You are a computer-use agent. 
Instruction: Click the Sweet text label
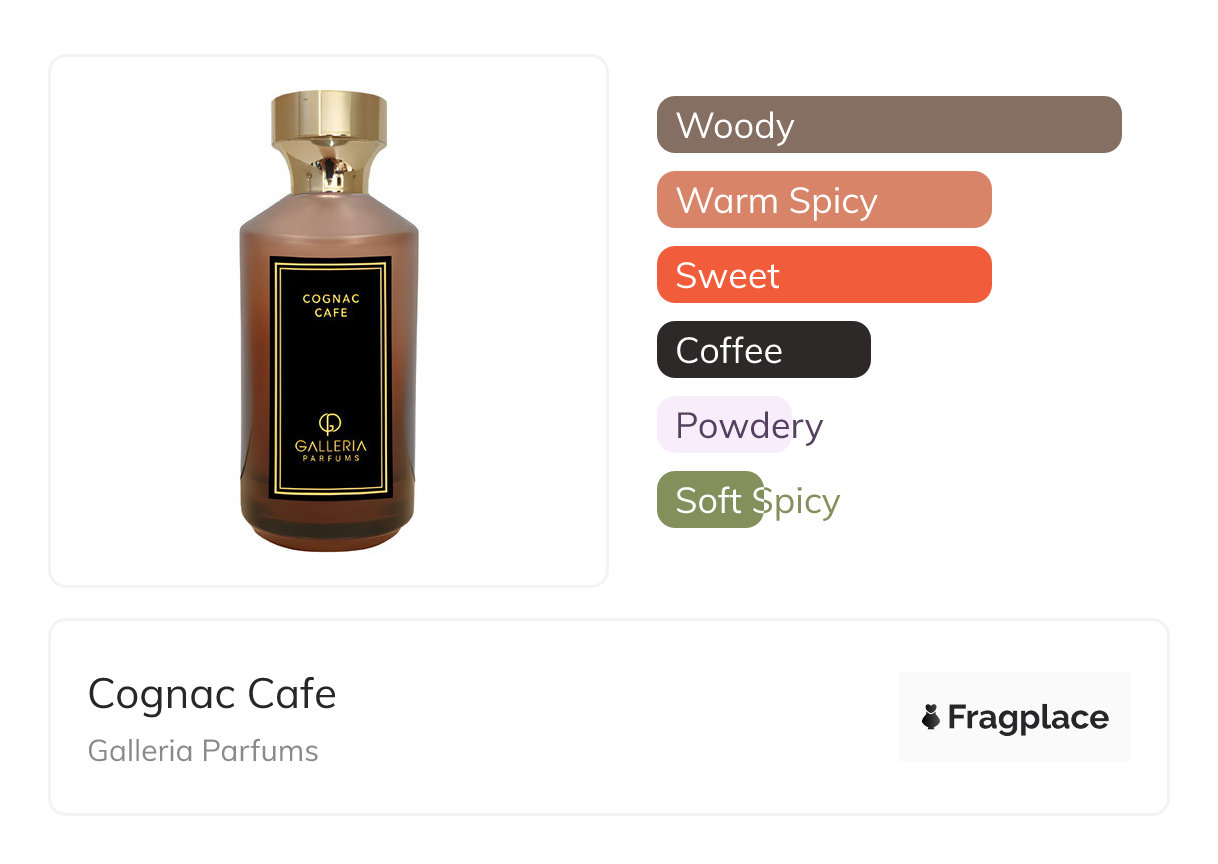click(x=727, y=276)
